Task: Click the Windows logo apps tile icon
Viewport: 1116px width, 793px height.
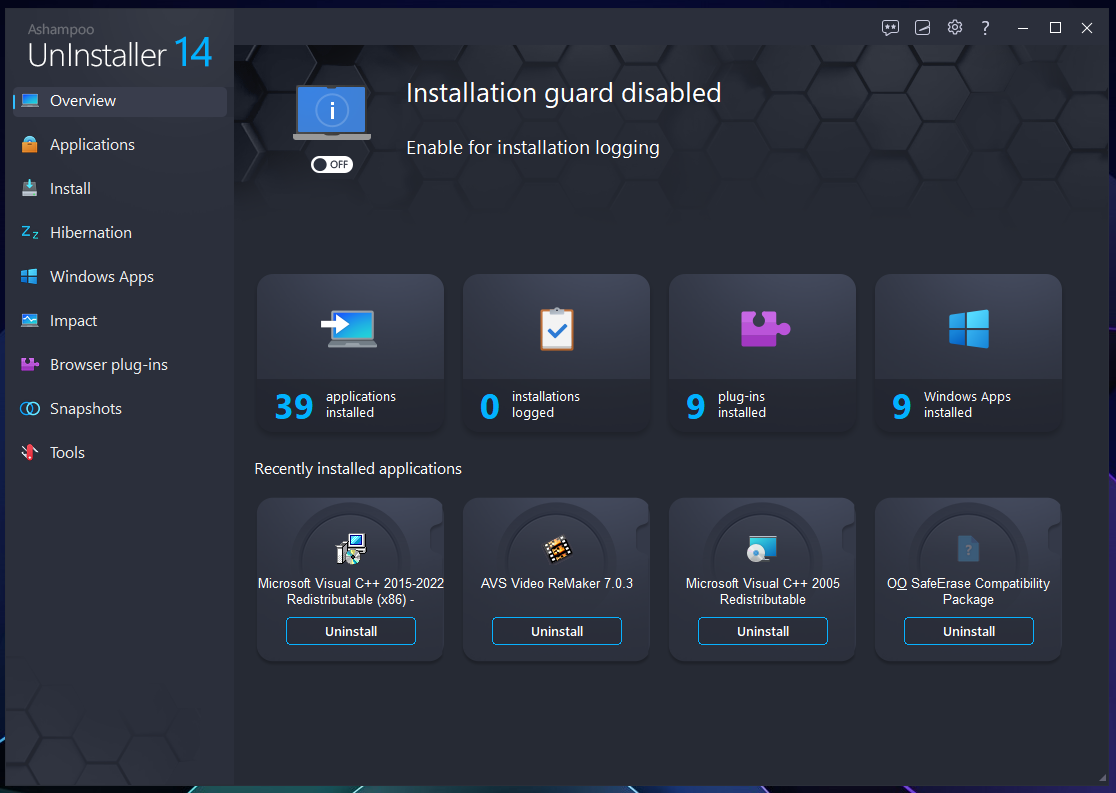Action: coord(968,328)
